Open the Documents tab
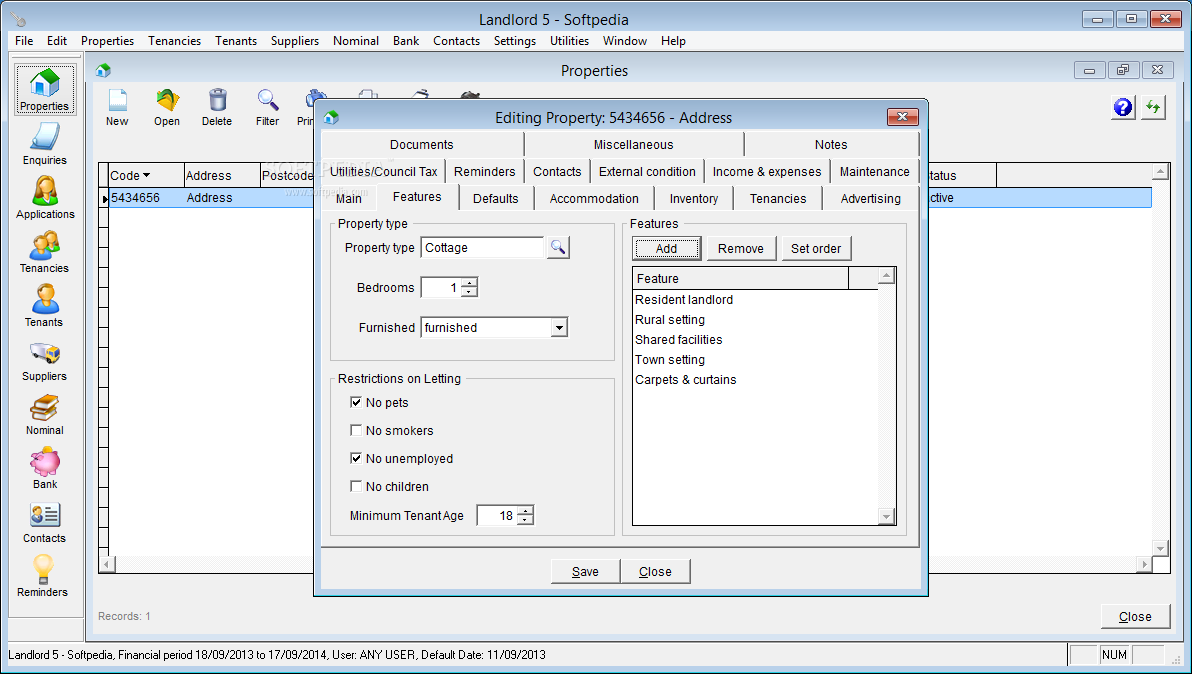The width and height of the screenshot is (1192, 674). [x=422, y=144]
